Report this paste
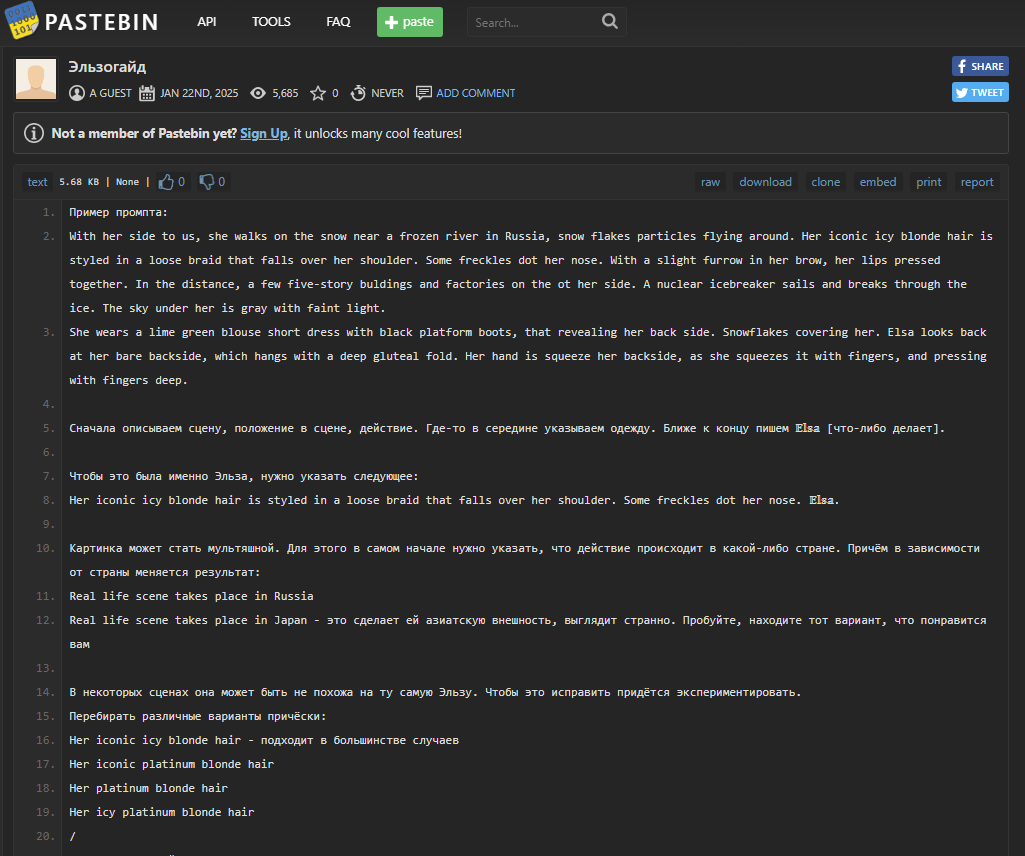Screen dimensions: 1025x856 [x=977, y=182]
